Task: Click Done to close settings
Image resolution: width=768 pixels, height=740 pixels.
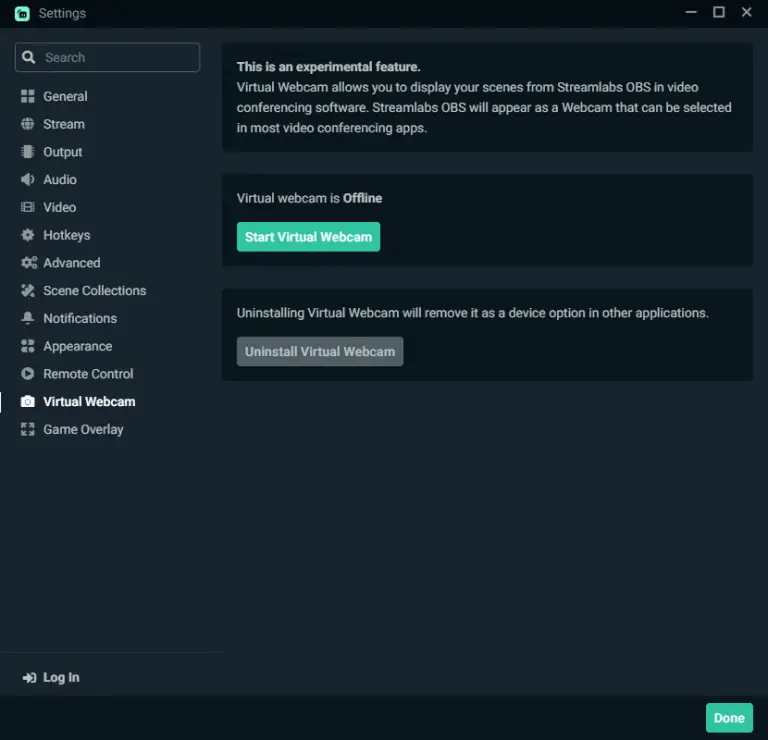Action: [x=729, y=718]
